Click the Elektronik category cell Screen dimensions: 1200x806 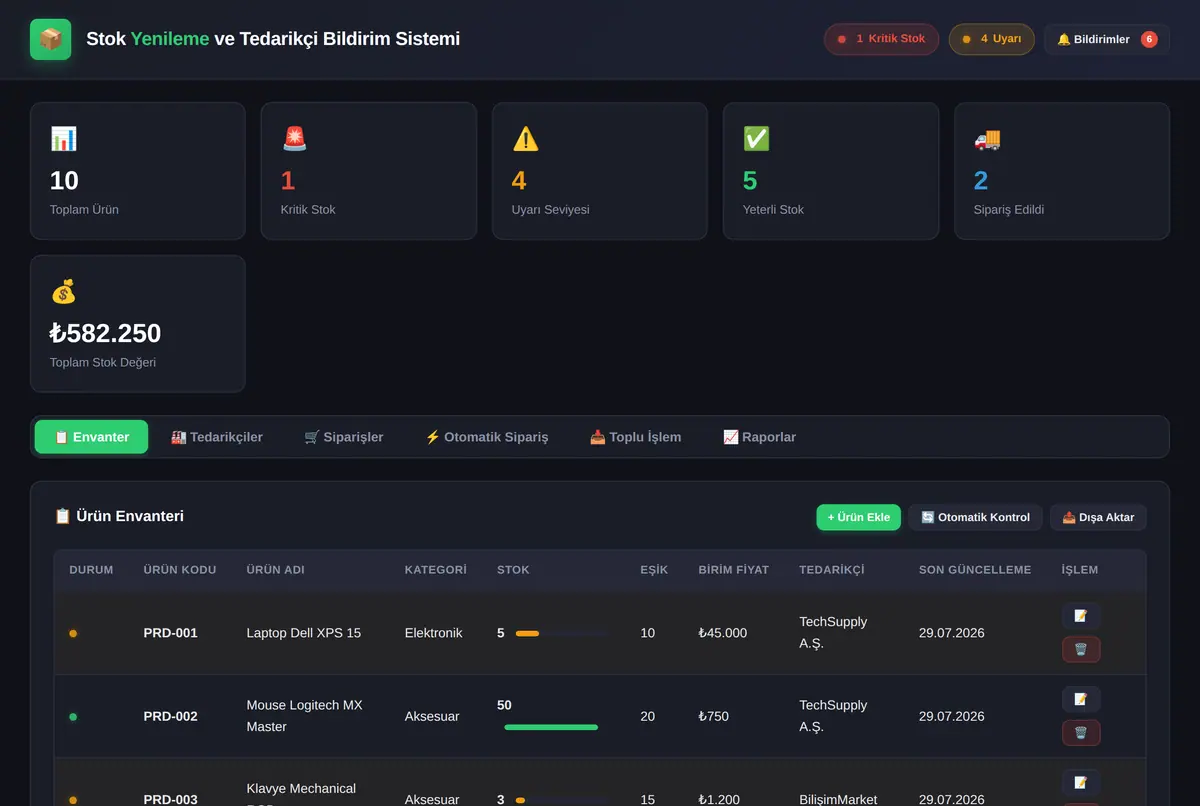434,633
